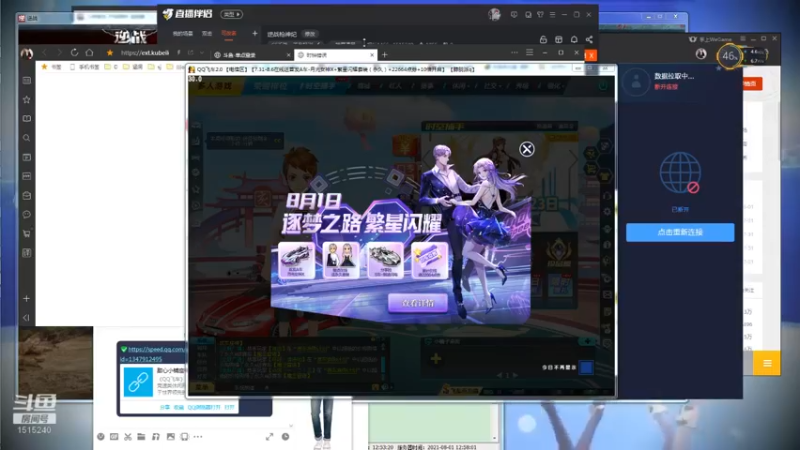
Task: Focus the browser address bar URL
Action: click(x=145, y=53)
